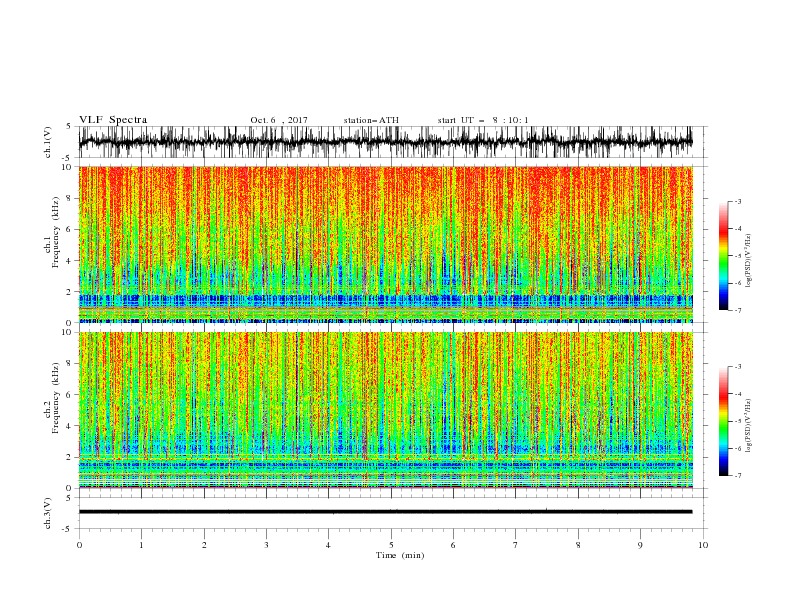Select the 'start UT = 8 : 10: 1' text

coord(483,120)
